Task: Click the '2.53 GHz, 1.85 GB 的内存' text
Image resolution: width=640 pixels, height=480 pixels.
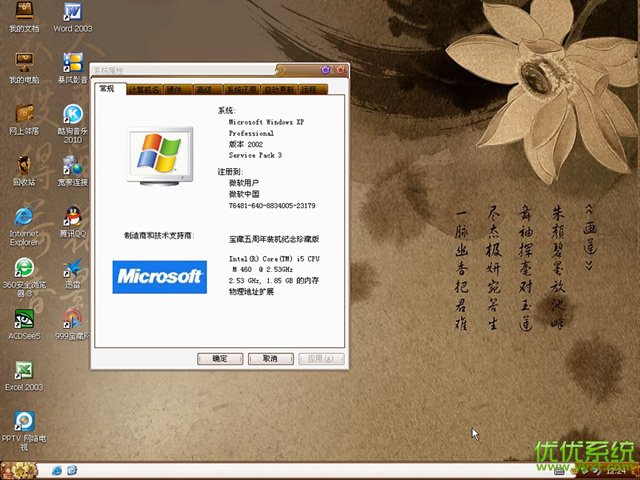Action: 274,281
